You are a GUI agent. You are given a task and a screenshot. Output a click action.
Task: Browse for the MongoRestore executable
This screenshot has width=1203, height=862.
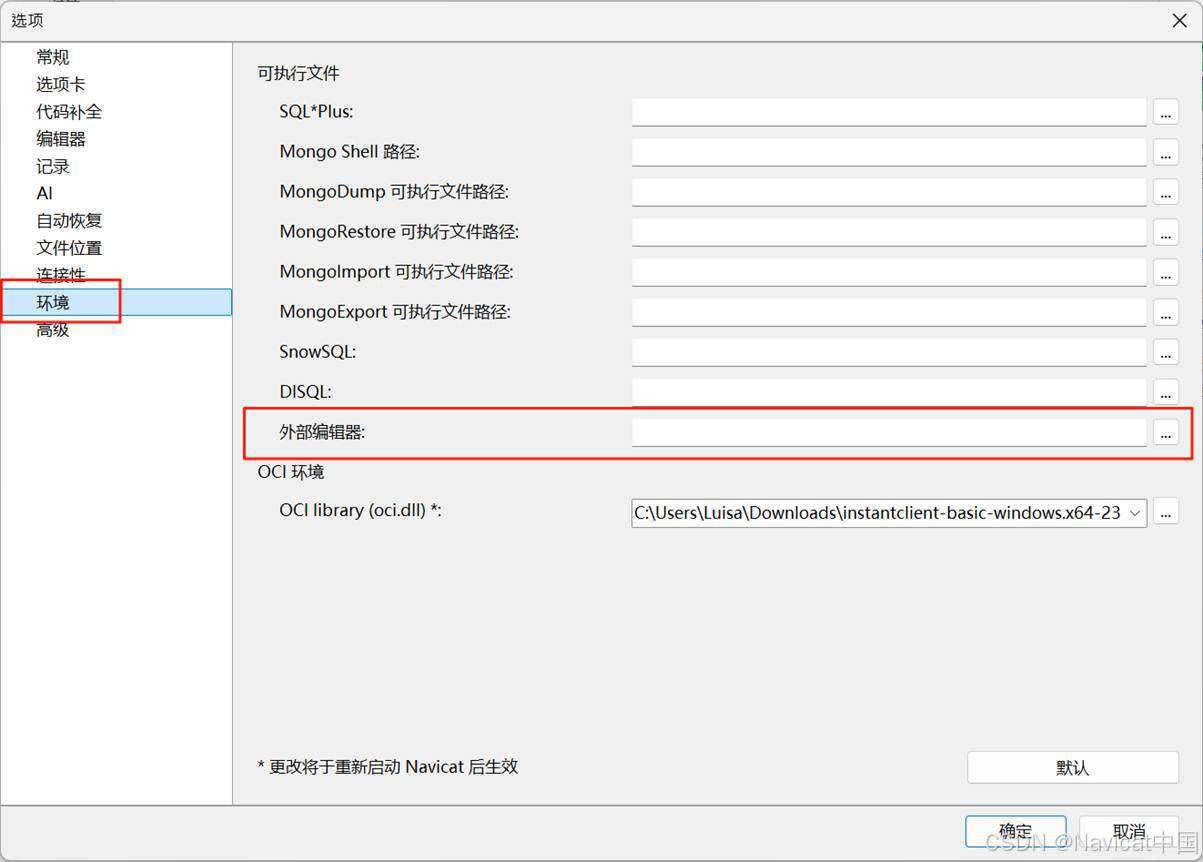coord(1166,232)
